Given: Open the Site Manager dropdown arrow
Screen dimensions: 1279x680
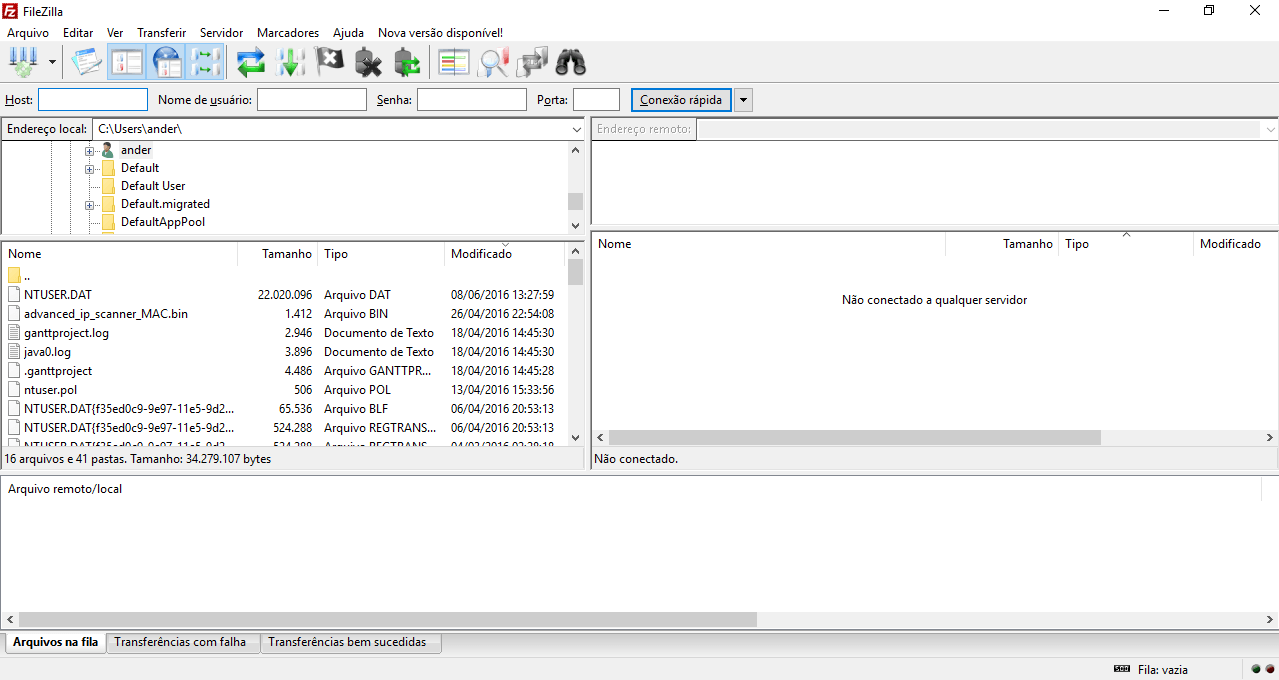Looking at the screenshot, I should [52, 63].
